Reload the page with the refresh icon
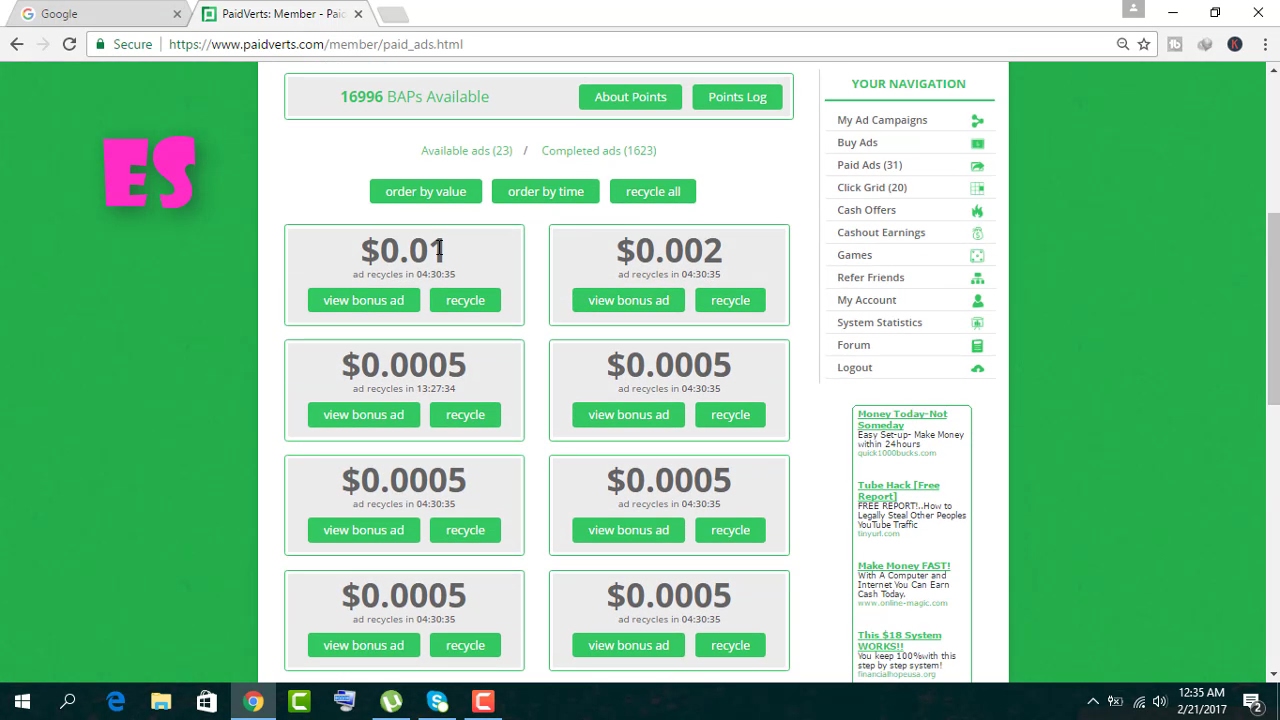This screenshot has width=1280, height=720. point(69,44)
